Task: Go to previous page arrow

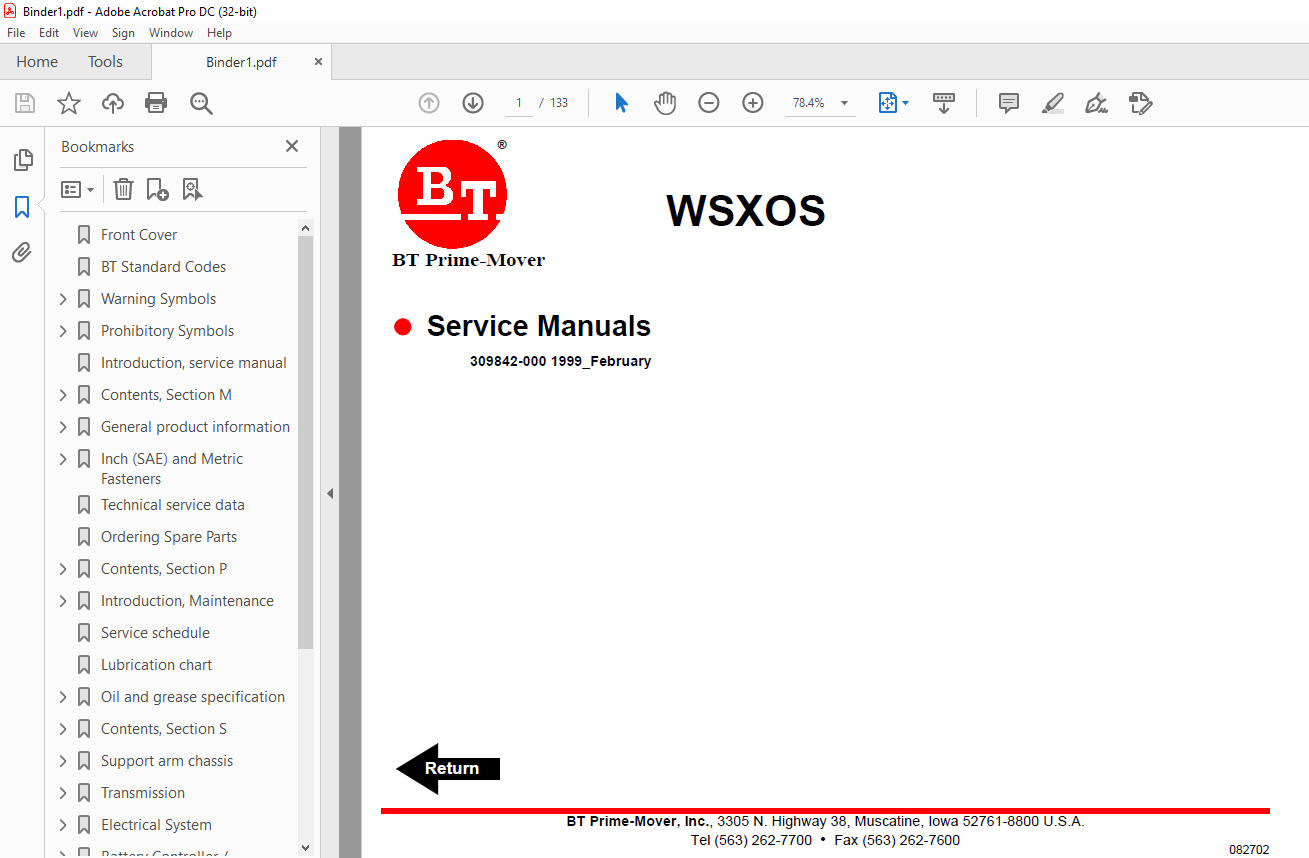Action: click(429, 103)
